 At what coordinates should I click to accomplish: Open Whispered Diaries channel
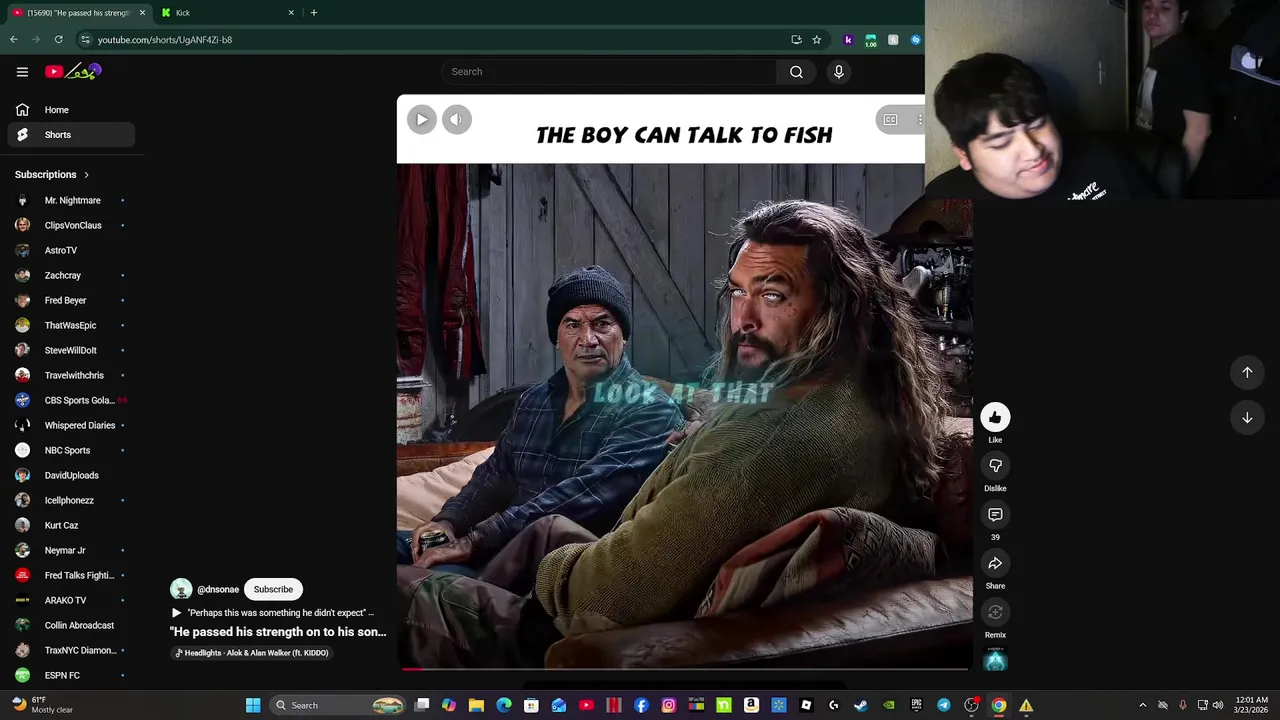pos(70,425)
